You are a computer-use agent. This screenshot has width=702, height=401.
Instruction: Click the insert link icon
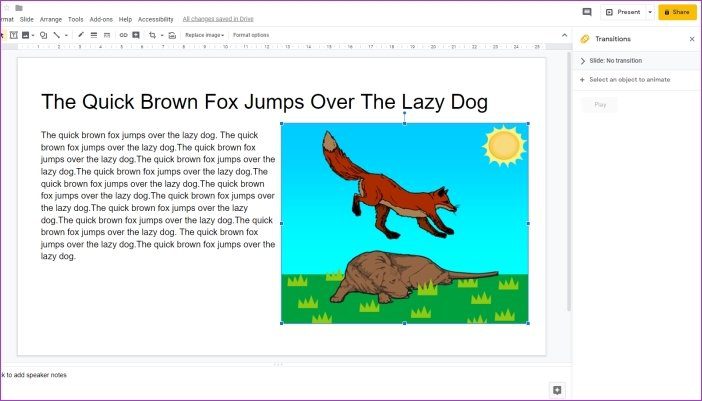tap(123, 35)
